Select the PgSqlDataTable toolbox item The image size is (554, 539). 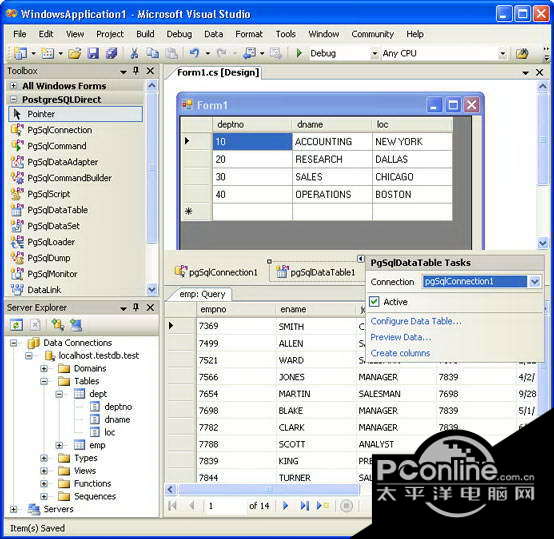[57, 210]
